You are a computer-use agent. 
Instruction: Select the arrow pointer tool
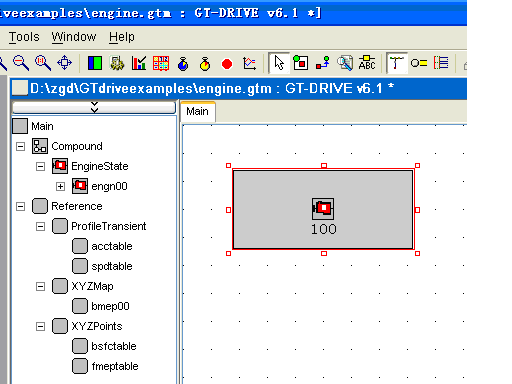pyautogui.click(x=279, y=63)
